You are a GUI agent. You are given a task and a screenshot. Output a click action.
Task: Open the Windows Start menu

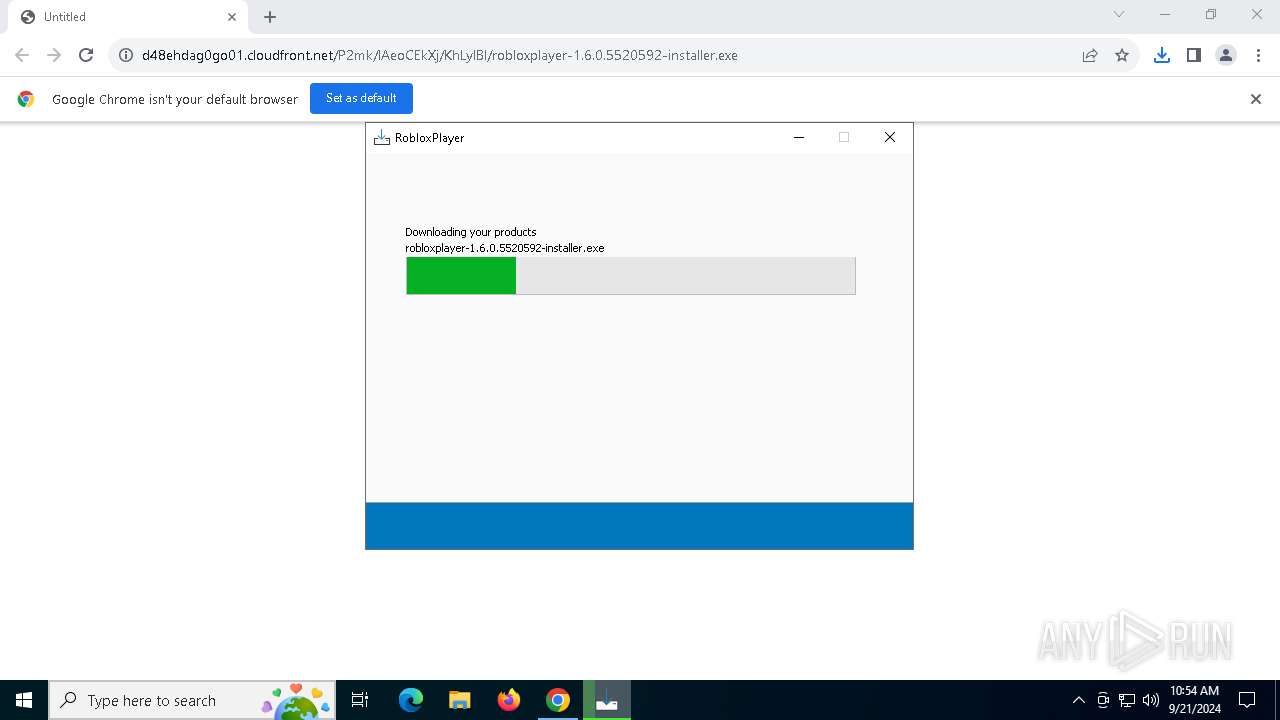(x=24, y=700)
